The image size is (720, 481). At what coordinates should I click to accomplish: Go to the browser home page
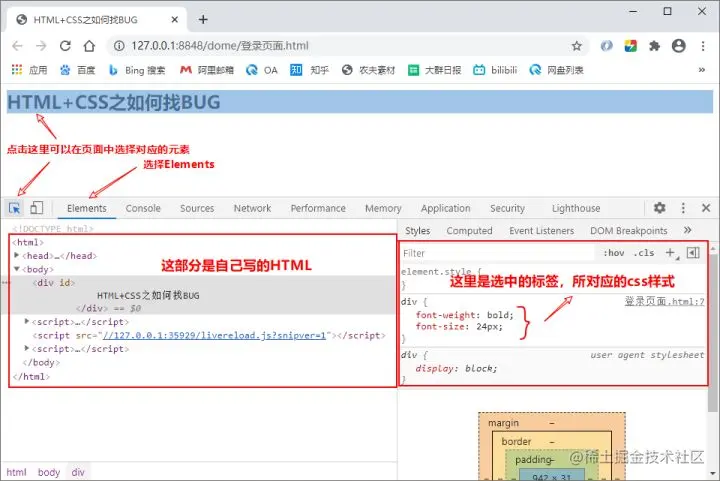pos(89,46)
